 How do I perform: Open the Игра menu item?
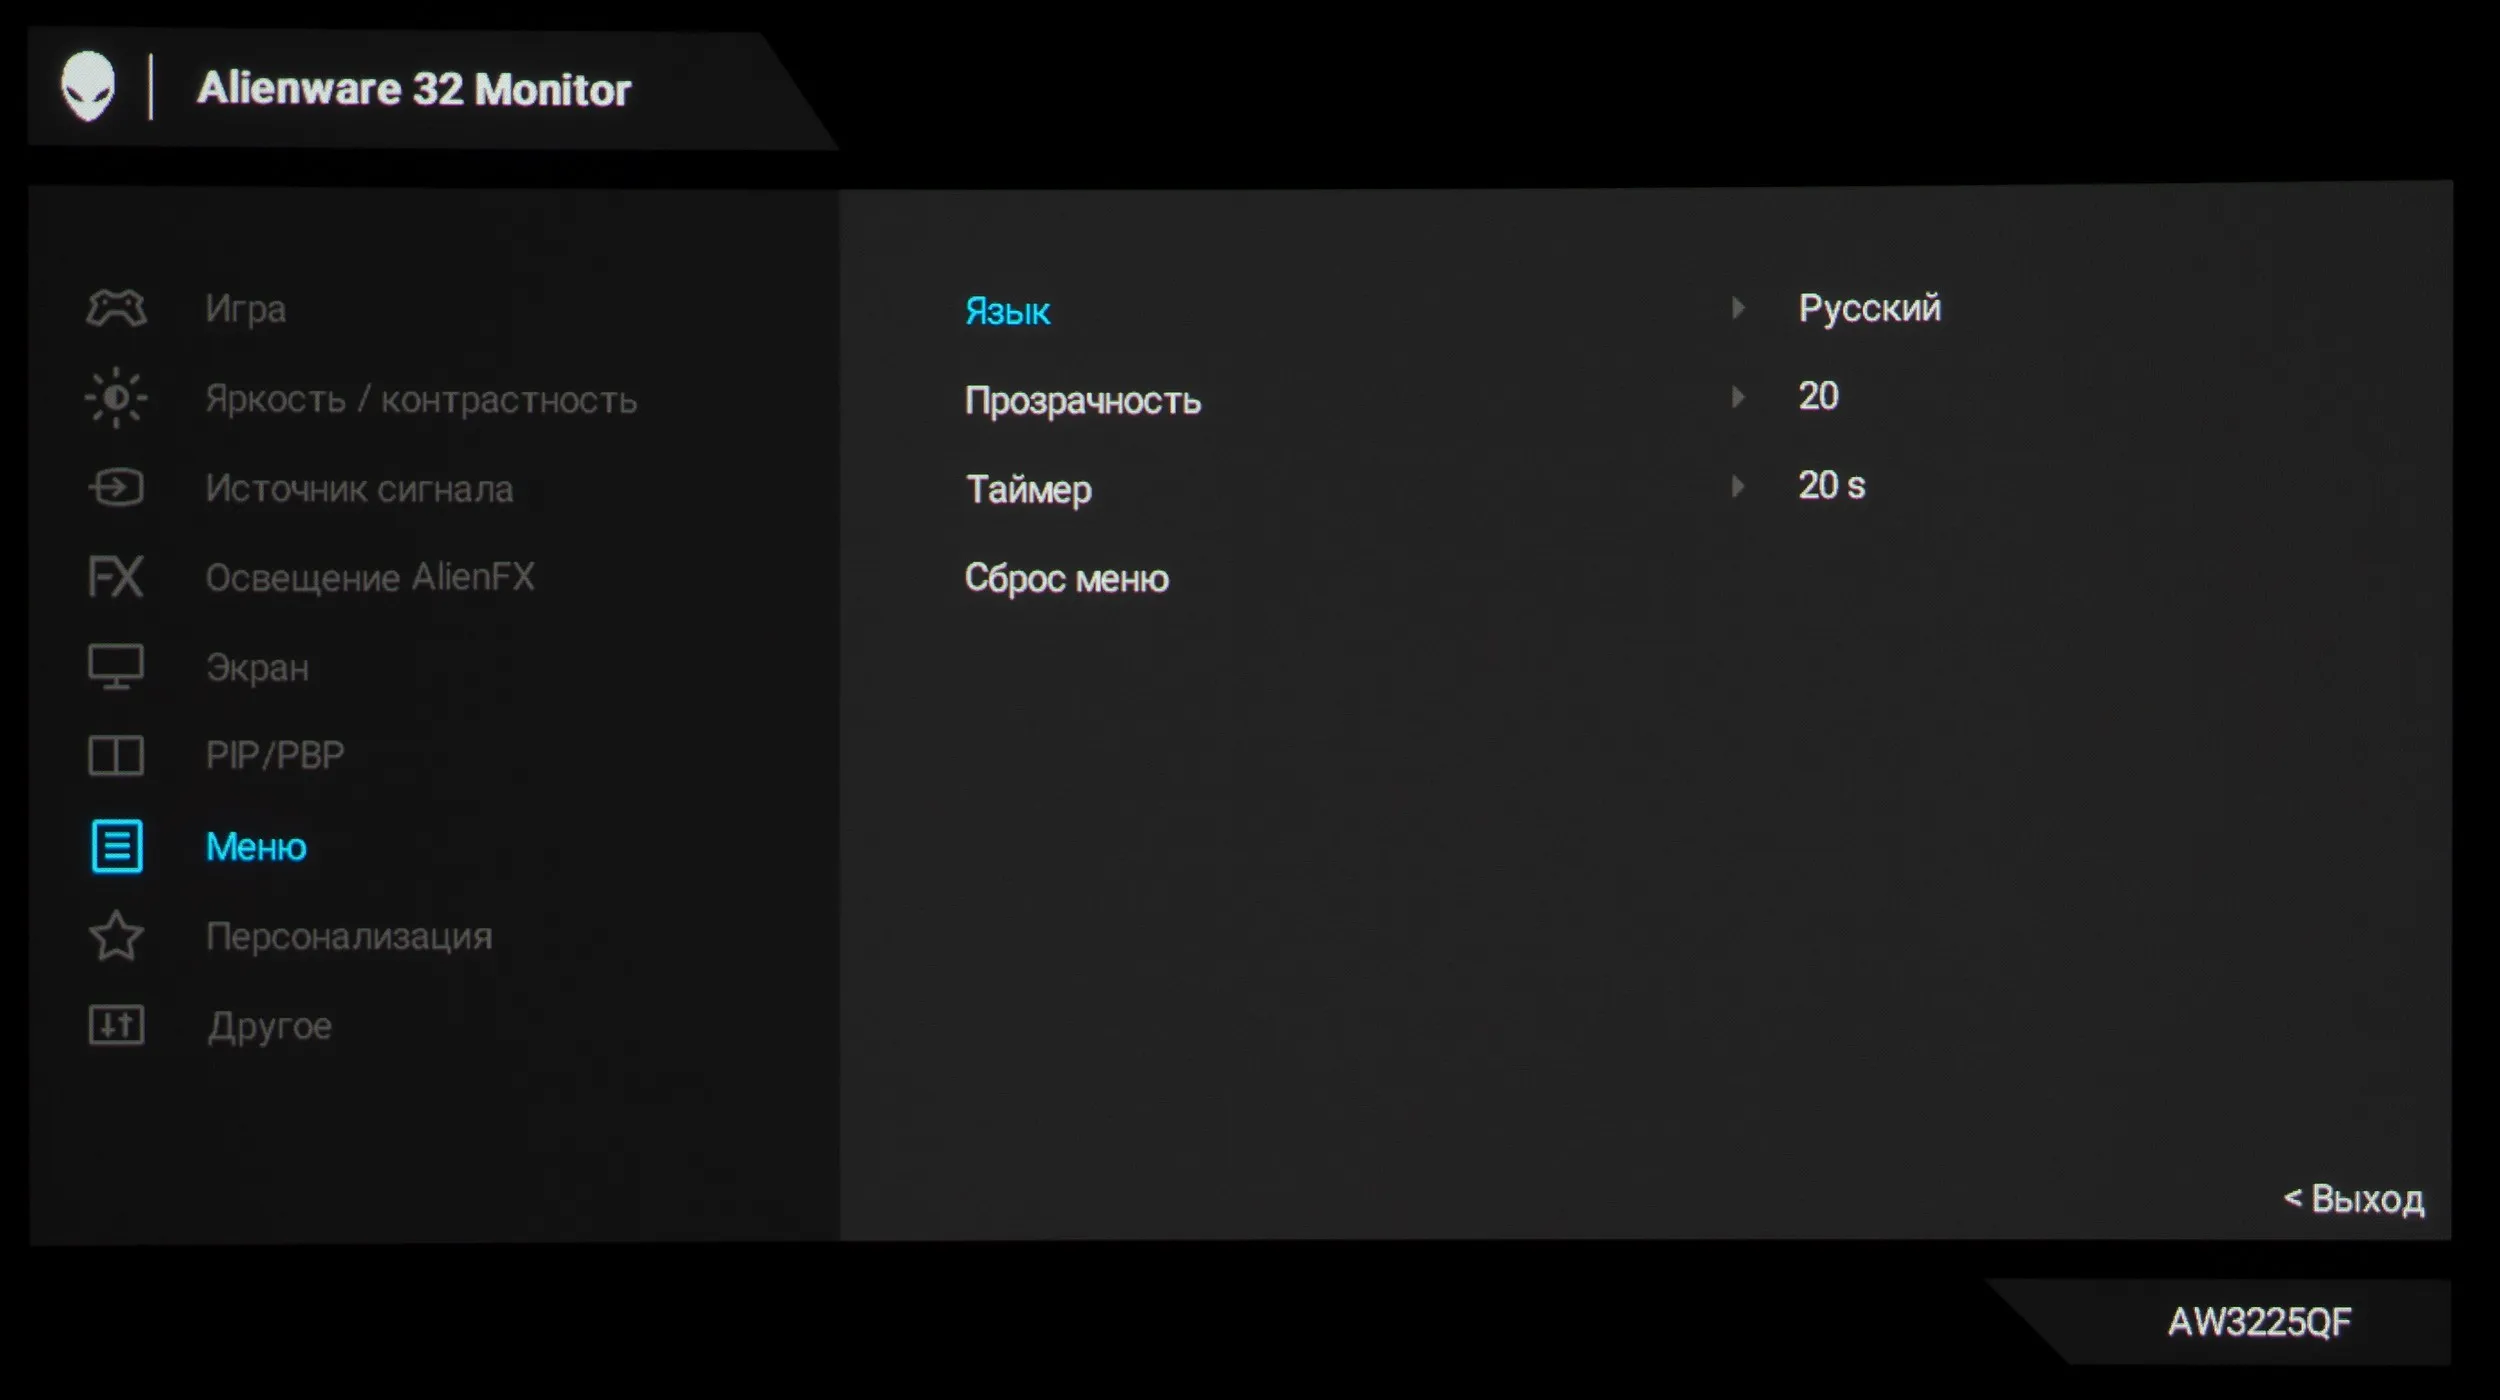click(246, 309)
